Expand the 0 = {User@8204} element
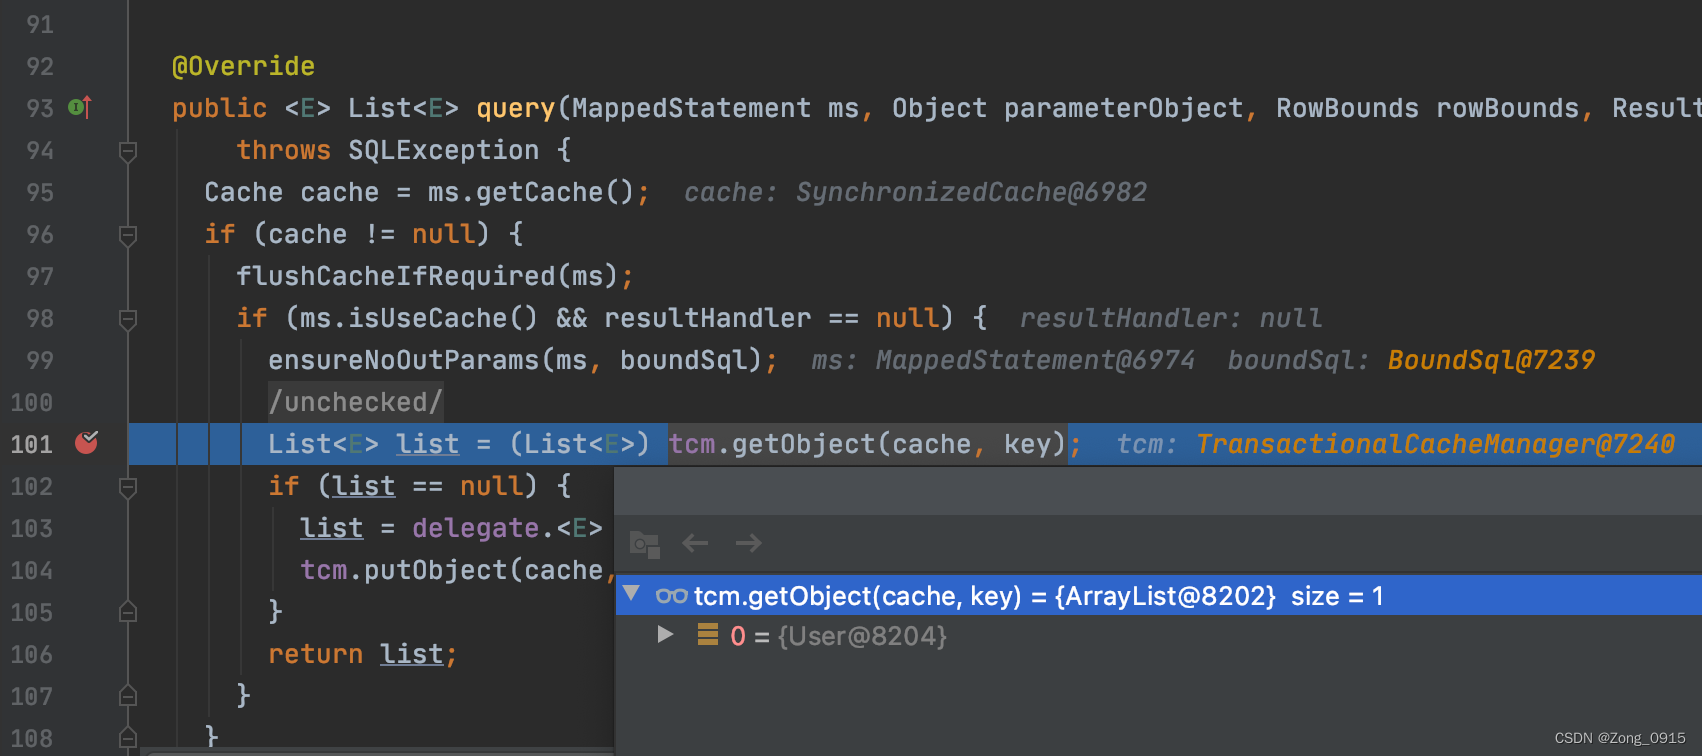This screenshot has width=1702, height=756. (x=665, y=634)
